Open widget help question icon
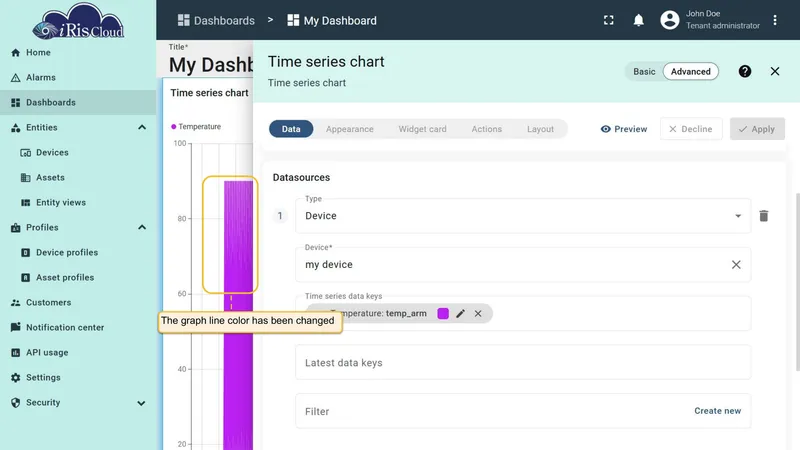The image size is (800, 450). [744, 71]
